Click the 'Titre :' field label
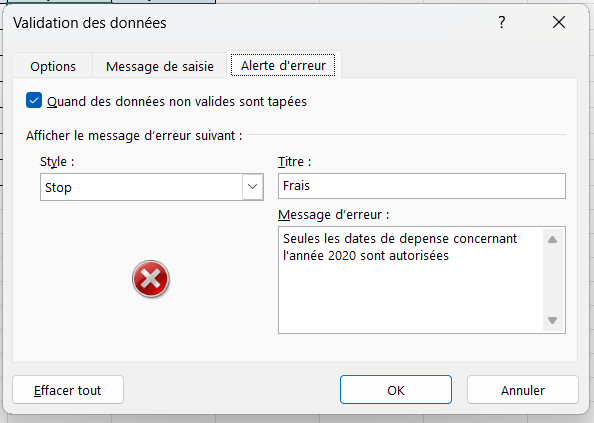 coord(294,162)
